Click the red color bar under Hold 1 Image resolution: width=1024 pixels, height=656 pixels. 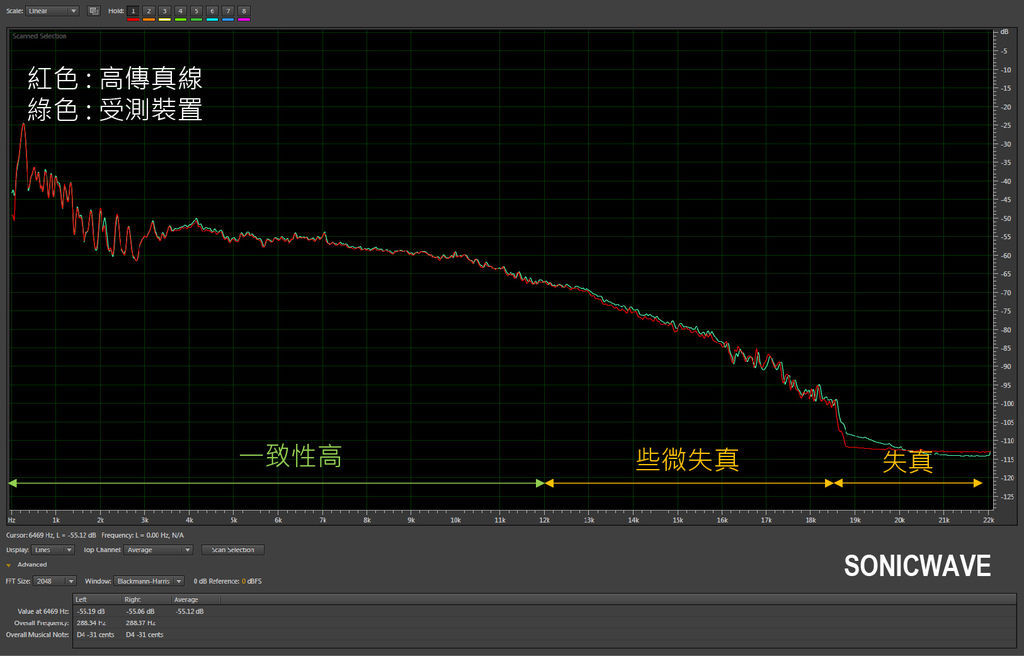click(x=132, y=20)
